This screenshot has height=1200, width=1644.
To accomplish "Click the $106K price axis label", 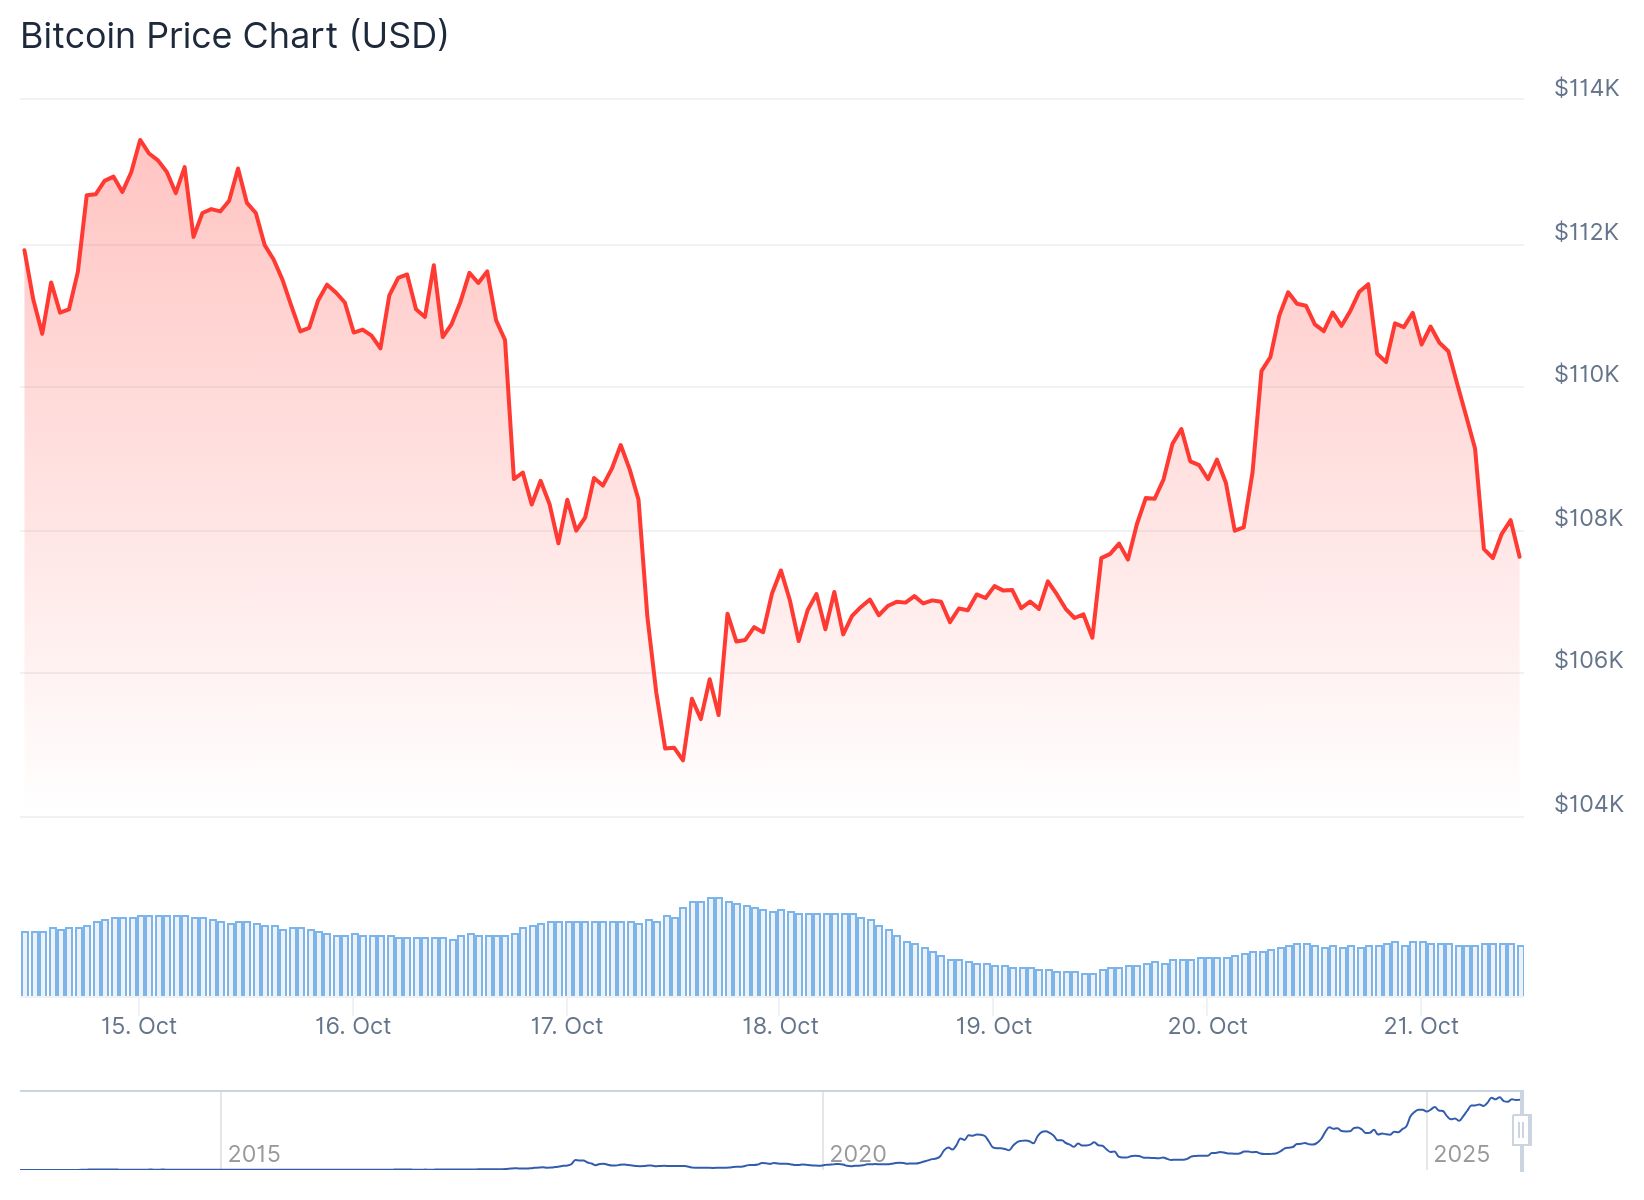I will pyautogui.click(x=1588, y=660).
